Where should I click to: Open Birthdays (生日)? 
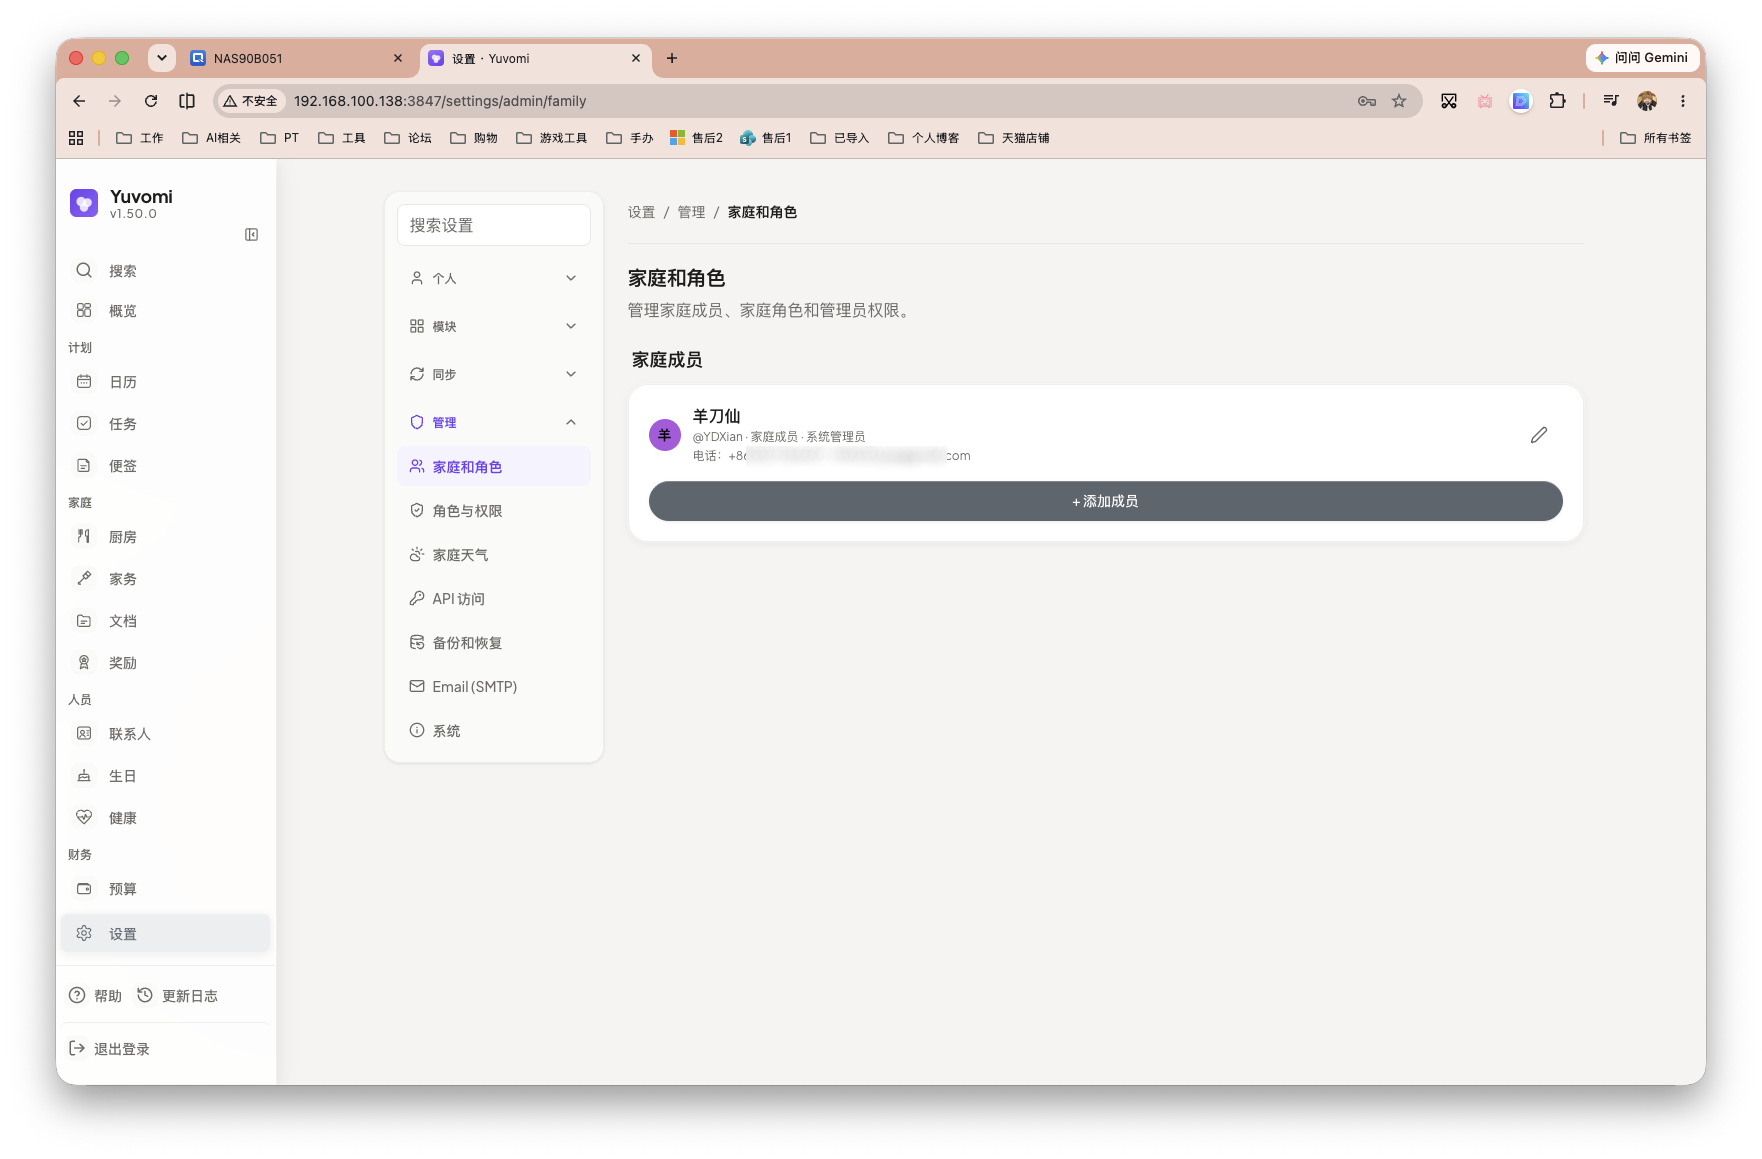166,776
